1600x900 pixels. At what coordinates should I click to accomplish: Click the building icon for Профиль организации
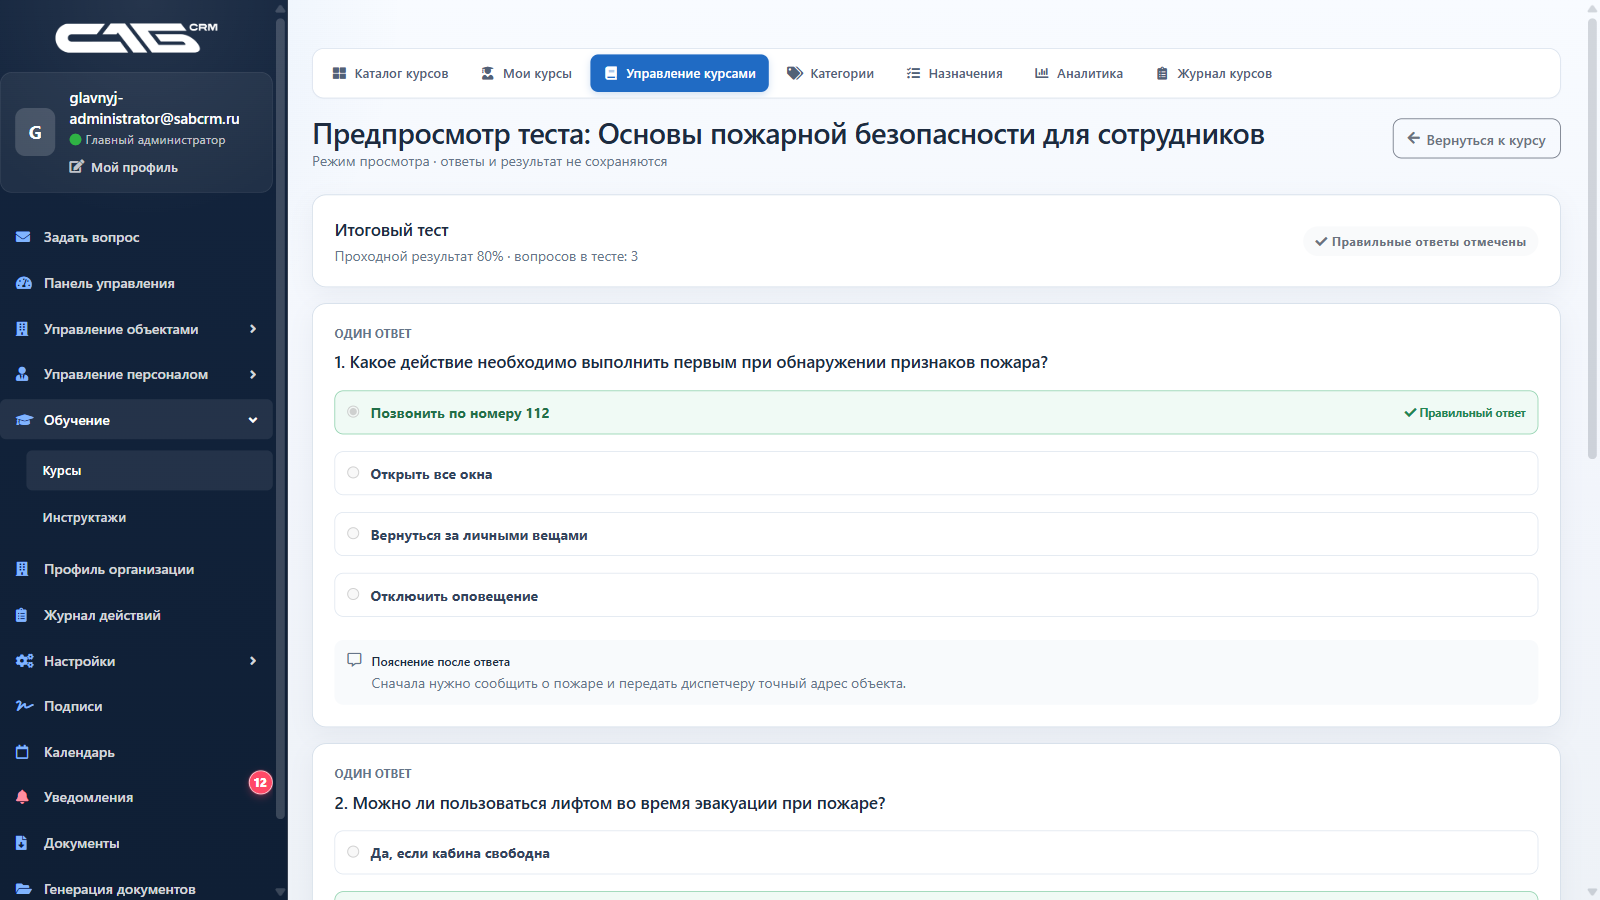[x=23, y=569]
